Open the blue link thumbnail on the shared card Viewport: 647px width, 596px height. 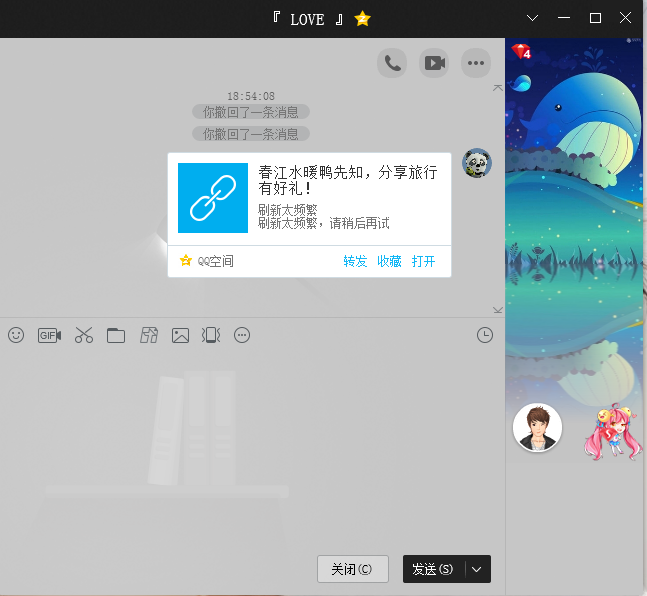click(x=213, y=198)
